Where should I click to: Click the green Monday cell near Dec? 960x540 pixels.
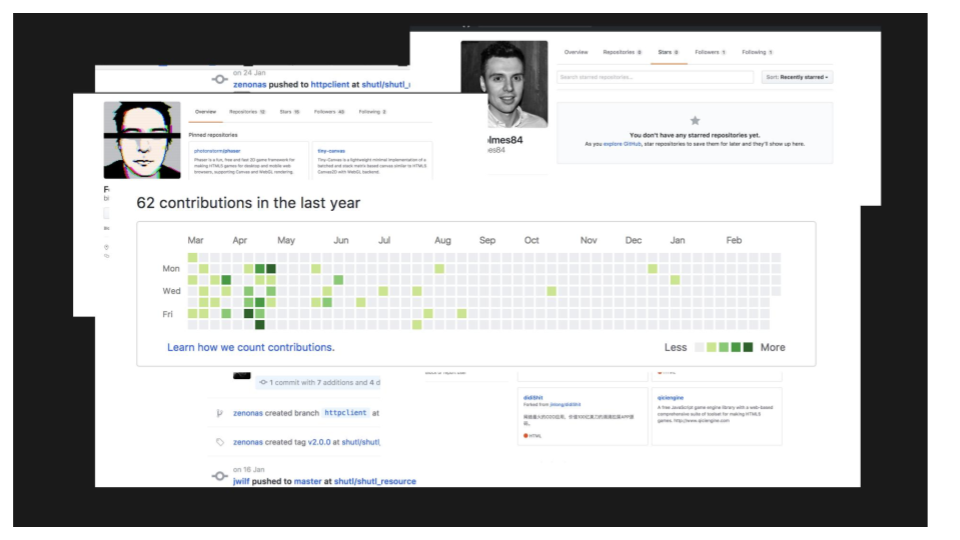(653, 269)
